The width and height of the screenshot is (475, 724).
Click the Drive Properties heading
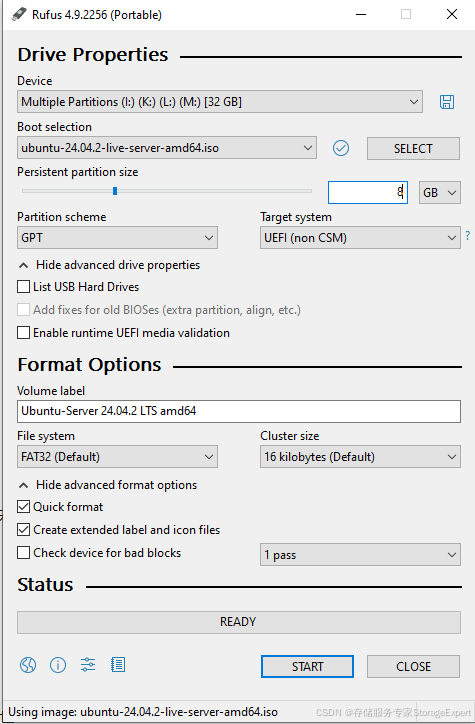pos(93,54)
